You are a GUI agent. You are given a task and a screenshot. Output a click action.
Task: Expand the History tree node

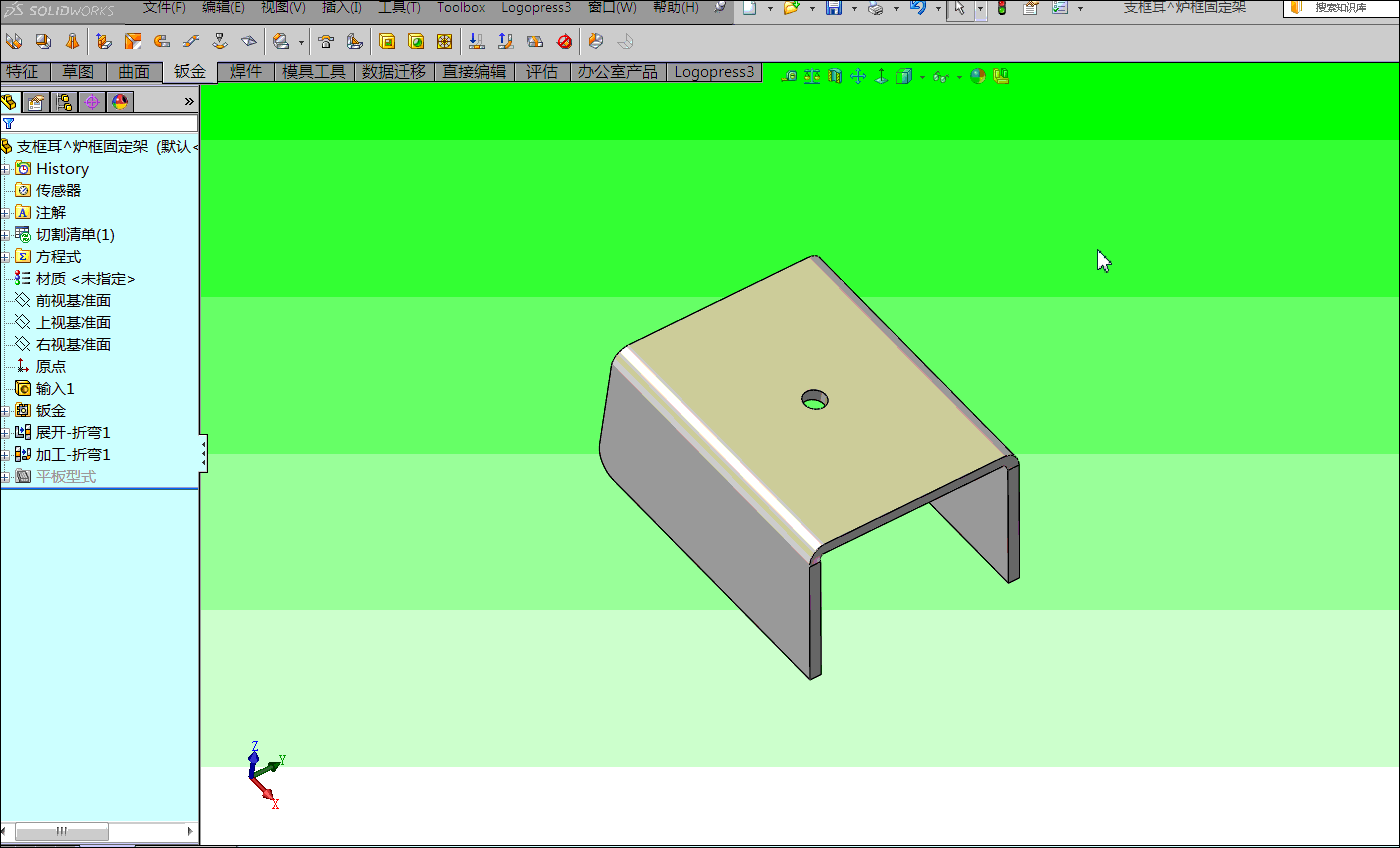[5, 169]
